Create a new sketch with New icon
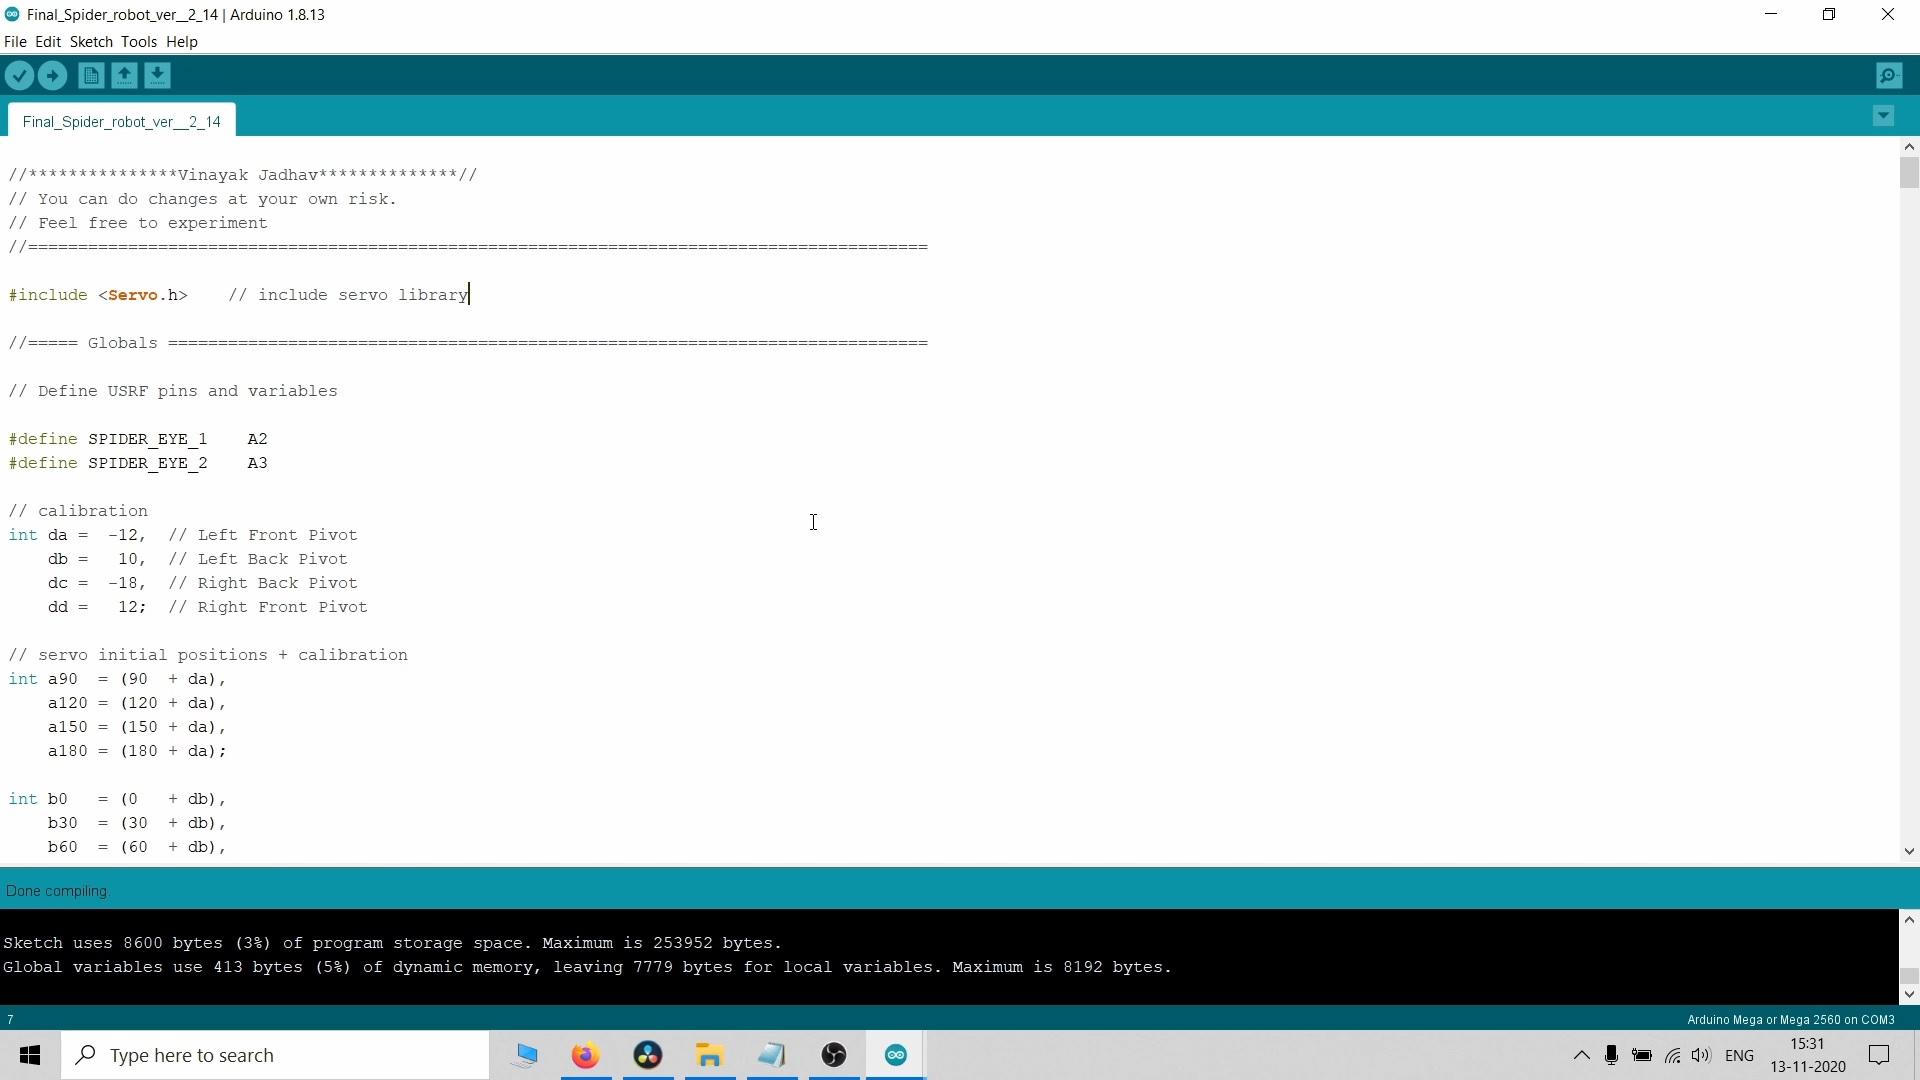This screenshot has height=1080, width=1920. coord(91,76)
